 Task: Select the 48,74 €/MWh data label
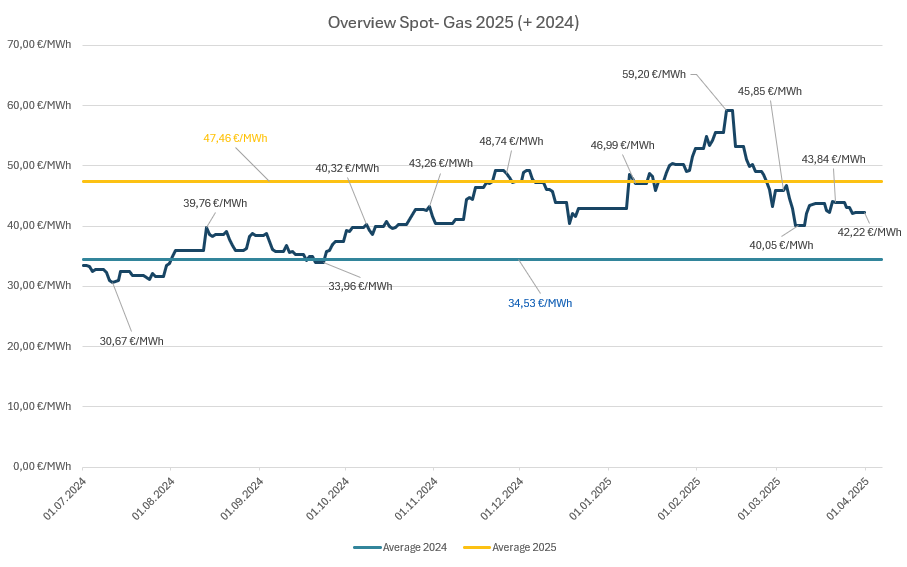pos(511,141)
